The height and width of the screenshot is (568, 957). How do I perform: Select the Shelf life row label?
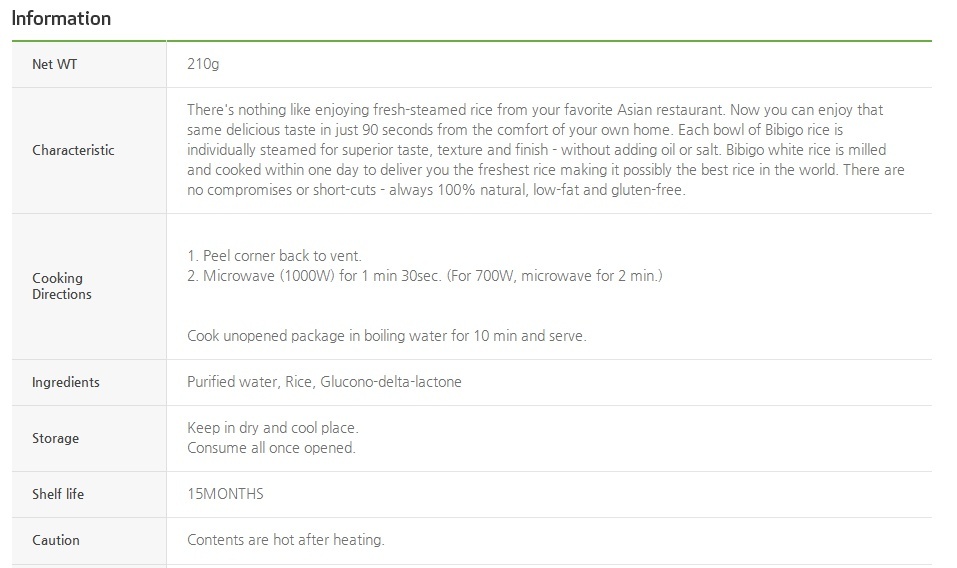coord(60,494)
